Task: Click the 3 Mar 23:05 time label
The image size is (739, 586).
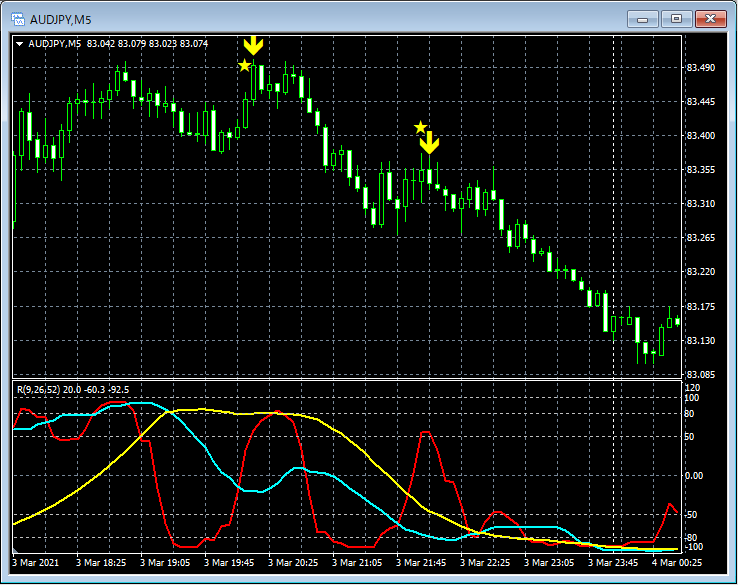Action: pos(549,563)
